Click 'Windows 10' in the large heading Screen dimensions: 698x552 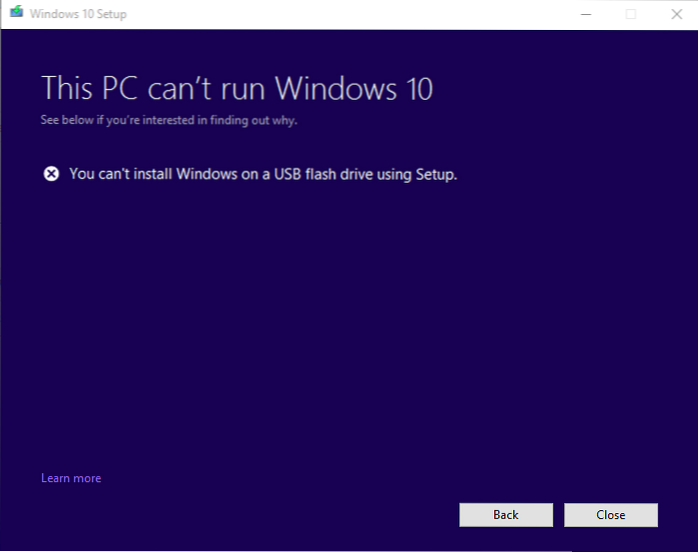[x=354, y=88]
